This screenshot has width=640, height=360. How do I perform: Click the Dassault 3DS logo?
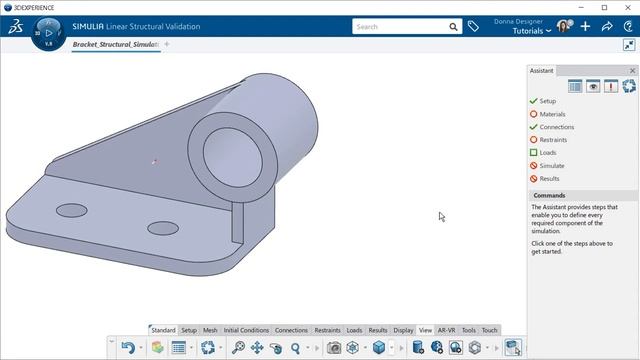[x=16, y=27]
